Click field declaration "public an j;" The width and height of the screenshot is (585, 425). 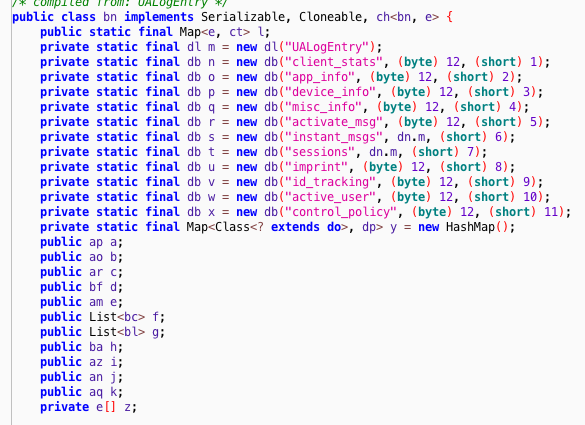pos(81,377)
